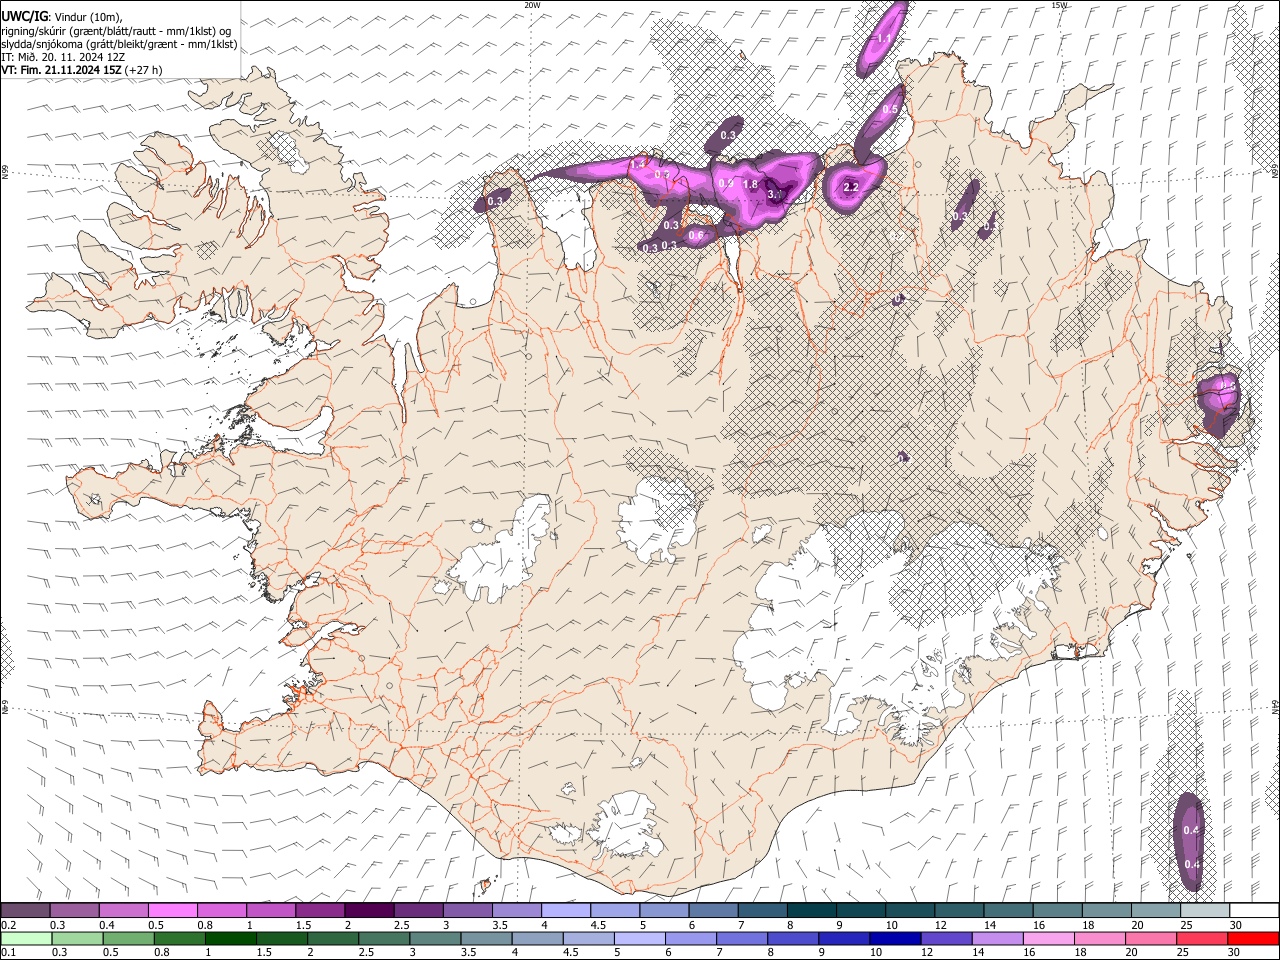Select the 'VT: Fim. 21.11.2024 15Z (+27 h)' line

click(82, 70)
